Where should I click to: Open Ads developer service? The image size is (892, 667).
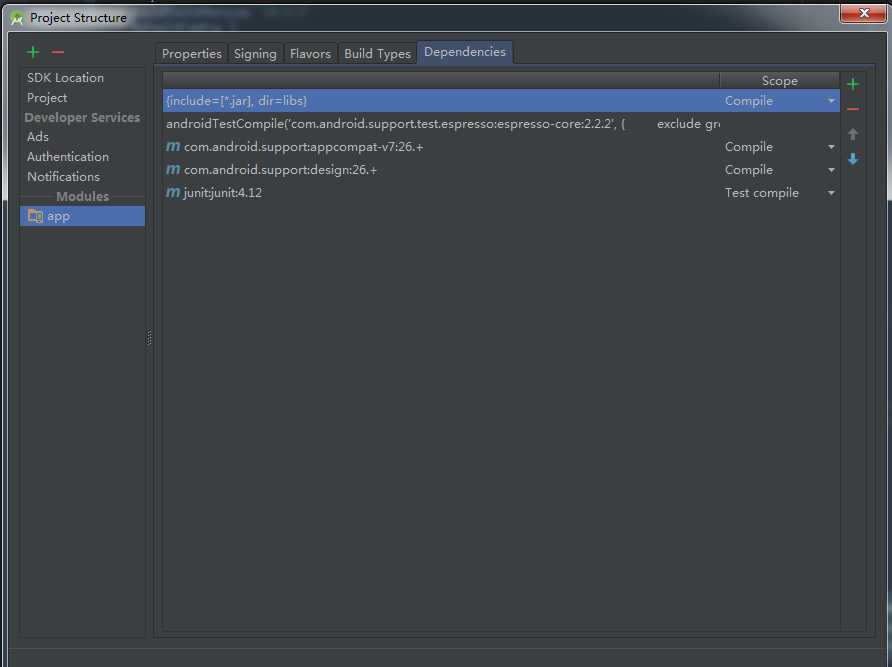38,137
